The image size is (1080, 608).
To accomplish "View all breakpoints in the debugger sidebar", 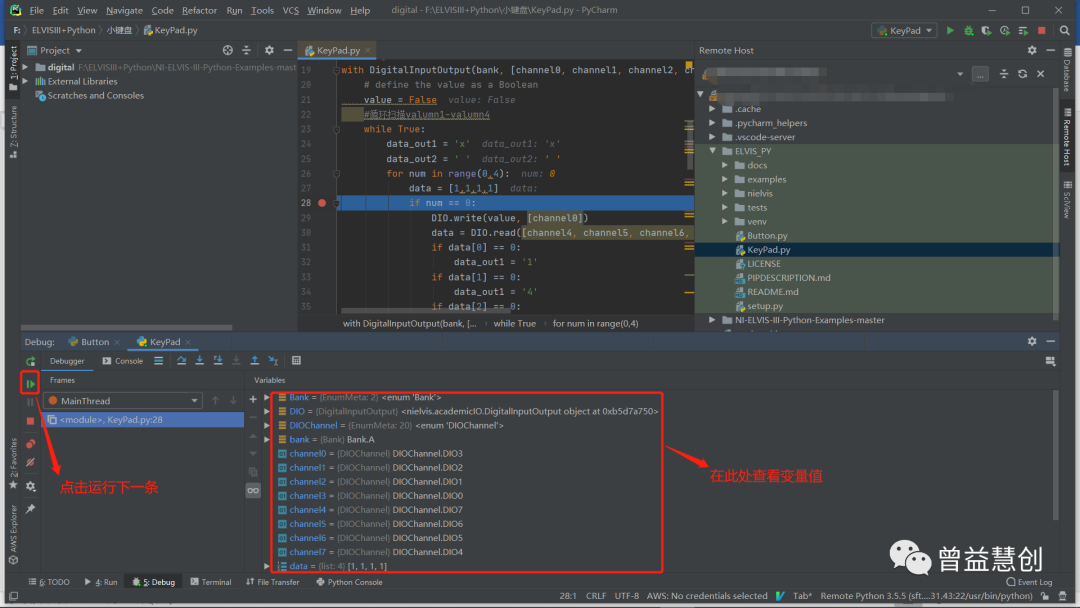I will 30,444.
